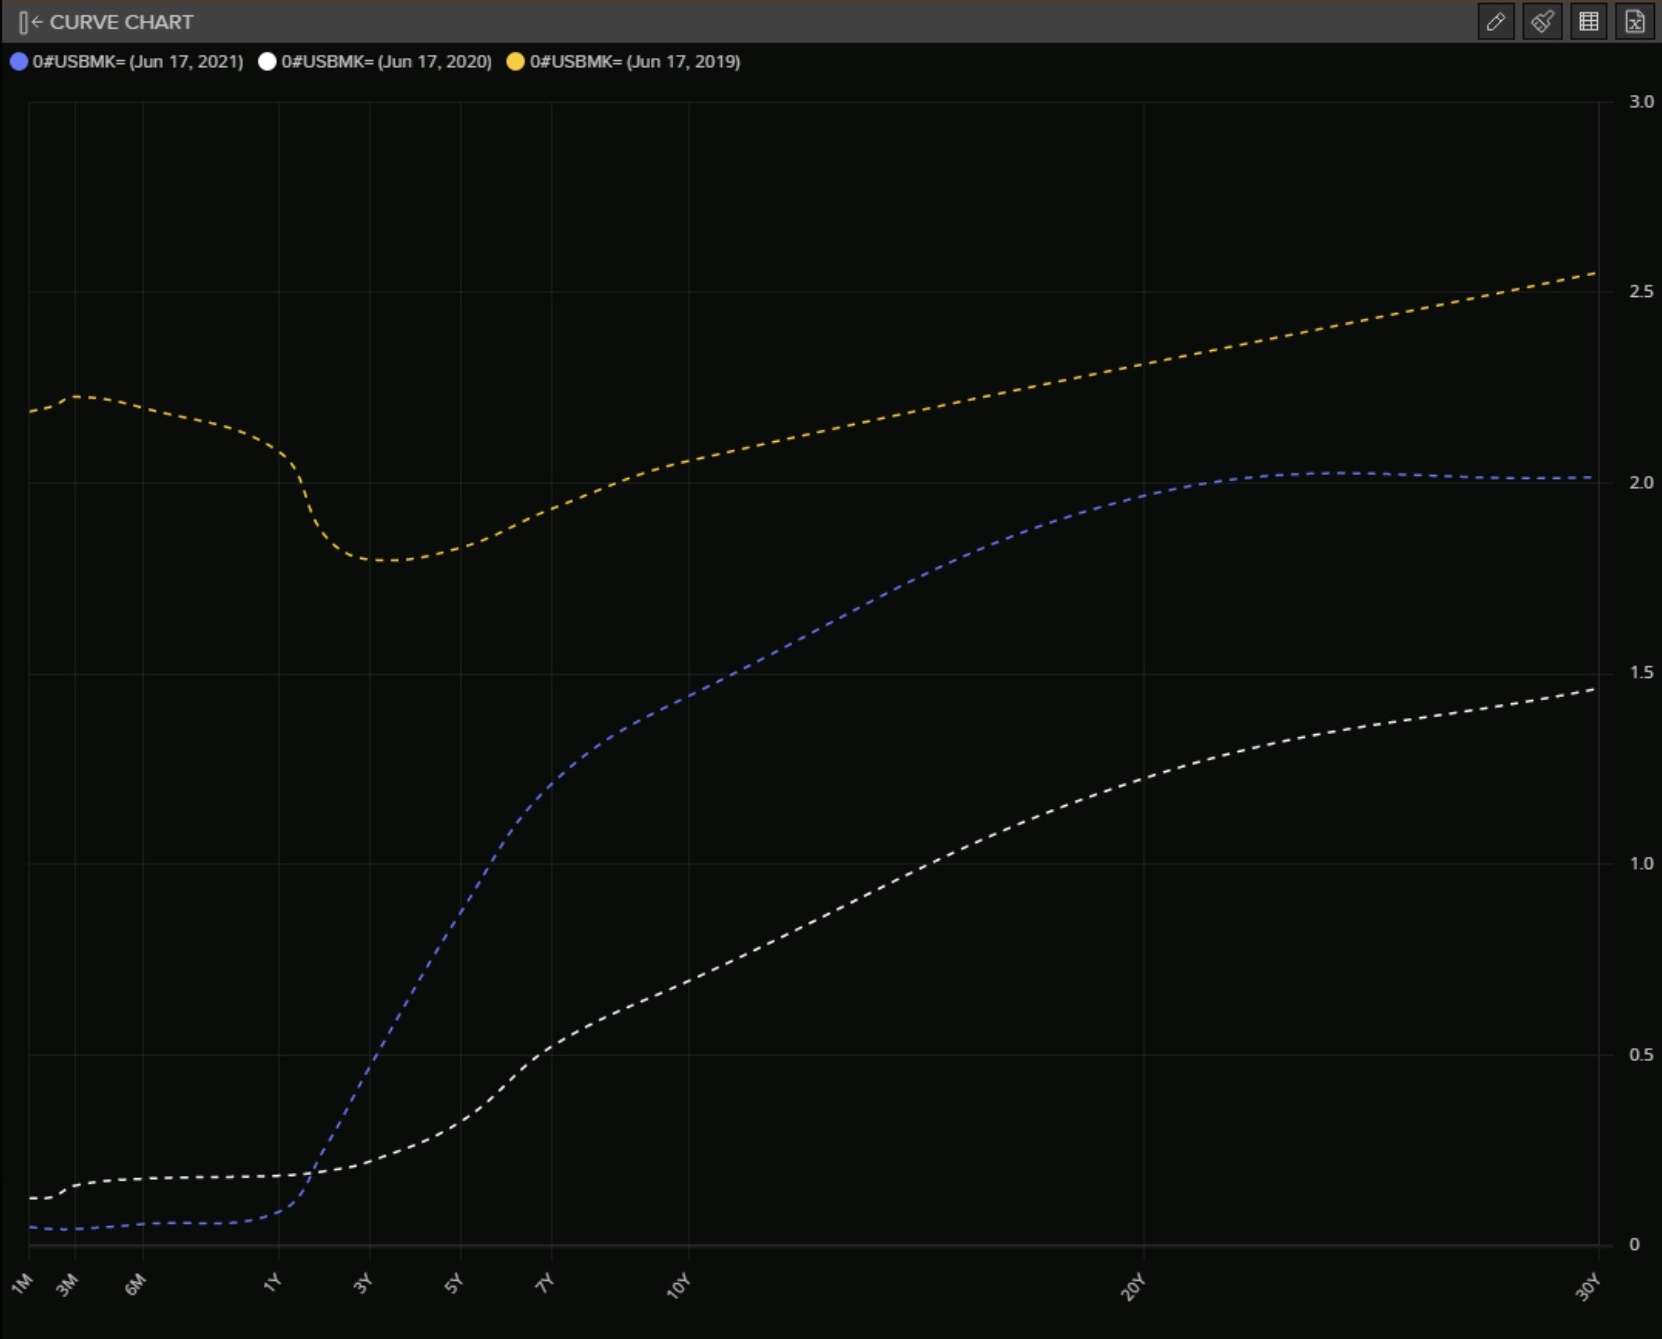Image resolution: width=1662 pixels, height=1339 pixels.
Task: Select the 6M tenor axis label
Action: click(x=135, y=1285)
